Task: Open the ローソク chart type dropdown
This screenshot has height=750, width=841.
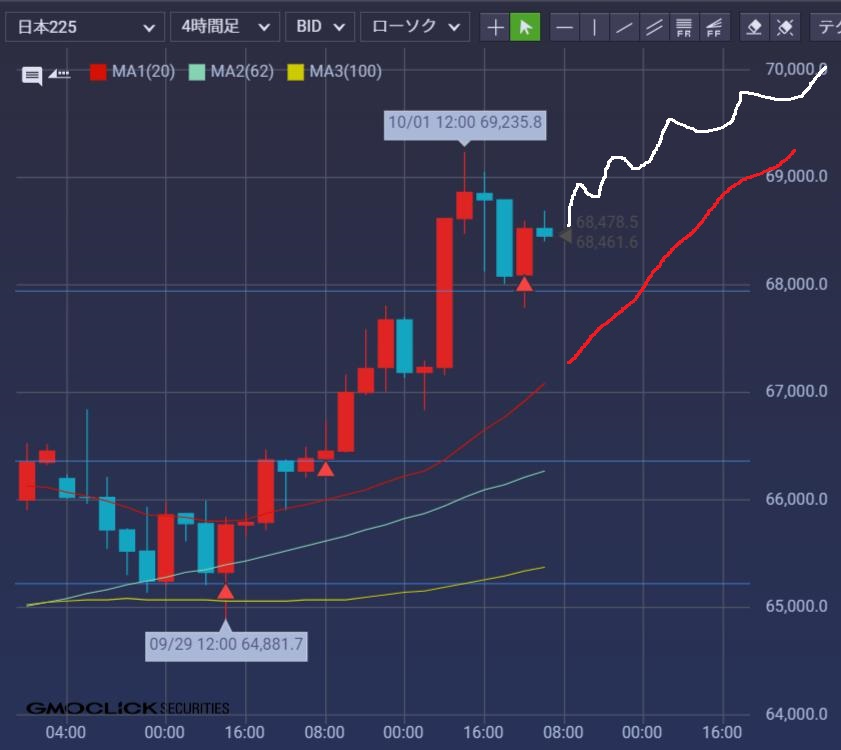Action: [415, 27]
